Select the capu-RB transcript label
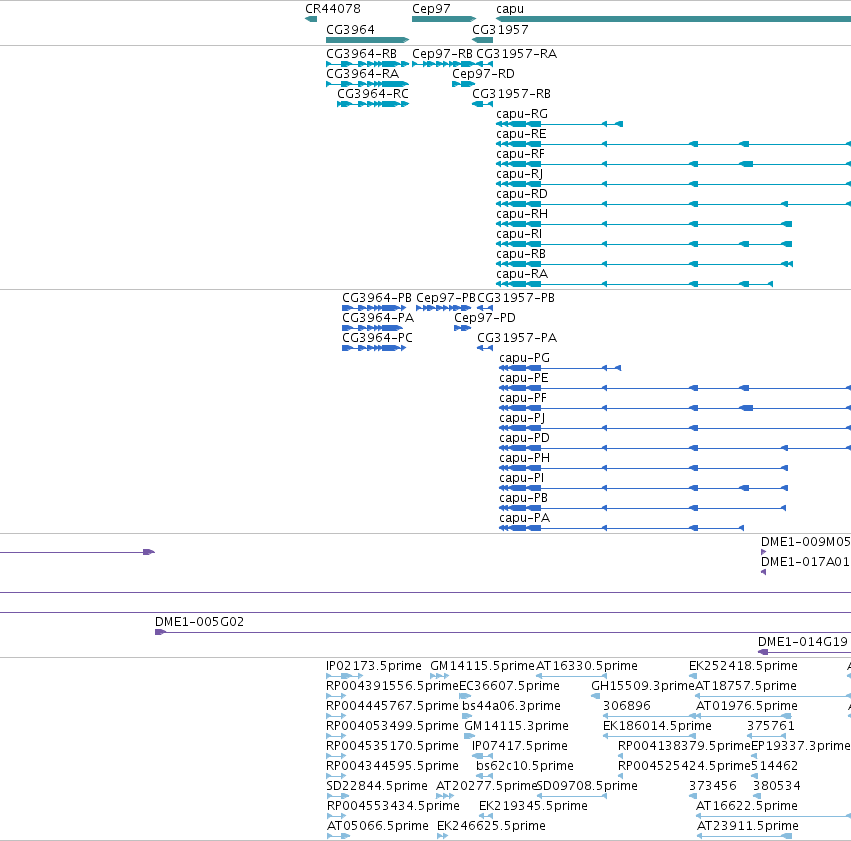This screenshot has height=841, width=851. (x=521, y=254)
